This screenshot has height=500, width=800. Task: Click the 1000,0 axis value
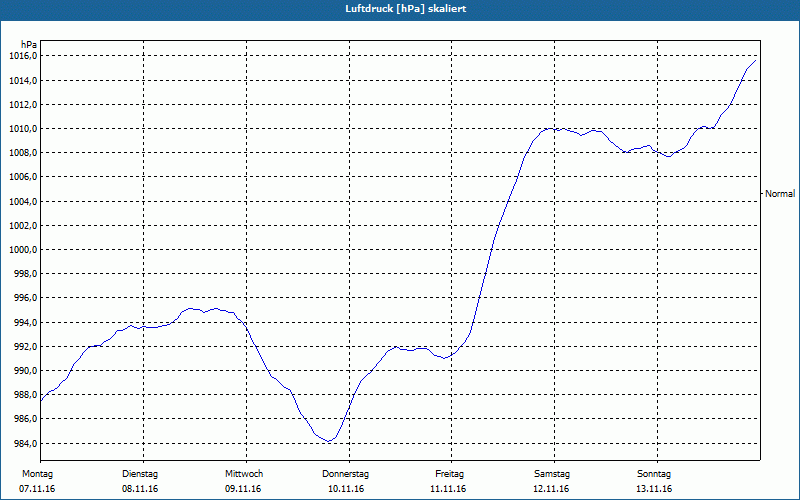point(23,250)
